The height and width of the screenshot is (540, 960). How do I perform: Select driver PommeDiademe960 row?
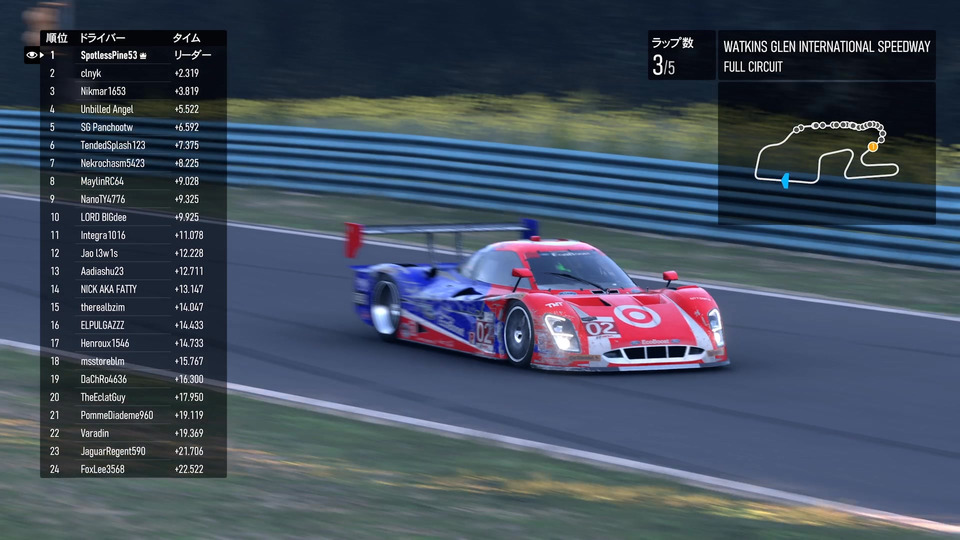133,415
